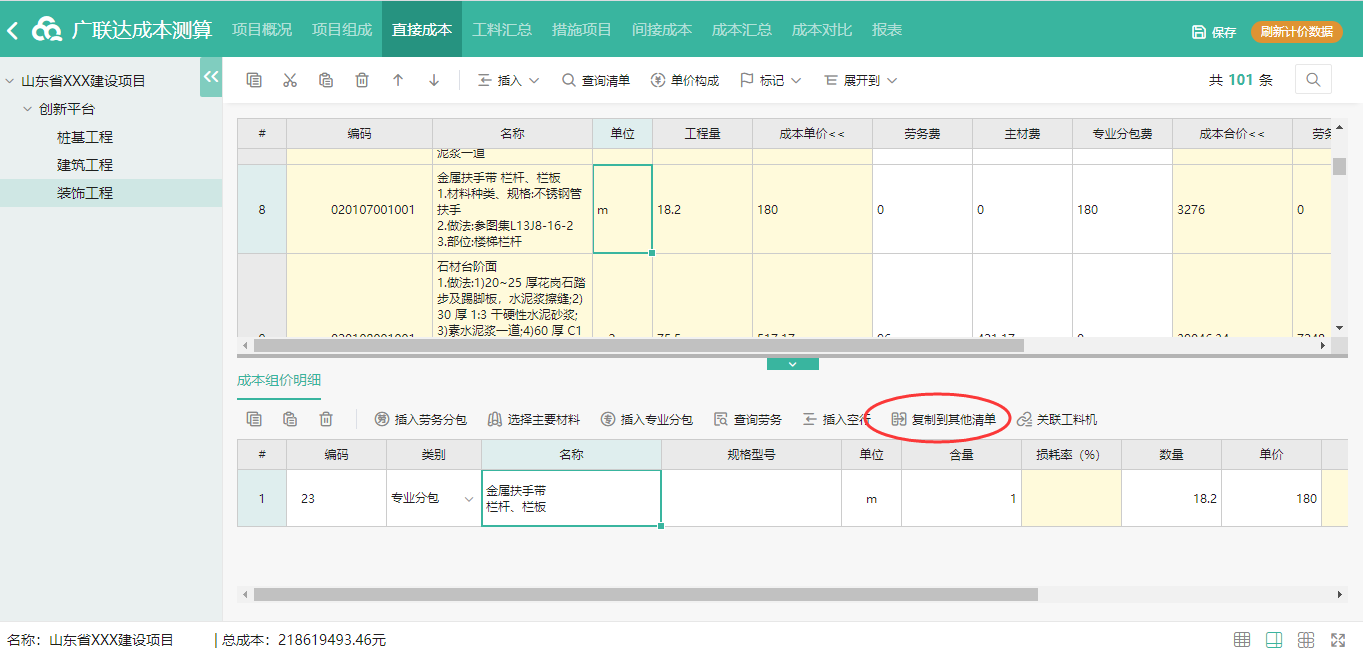This screenshot has width=1363, height=657.
Task: Select the 成本组价明细 tab
Action: (x=279, y=381)
